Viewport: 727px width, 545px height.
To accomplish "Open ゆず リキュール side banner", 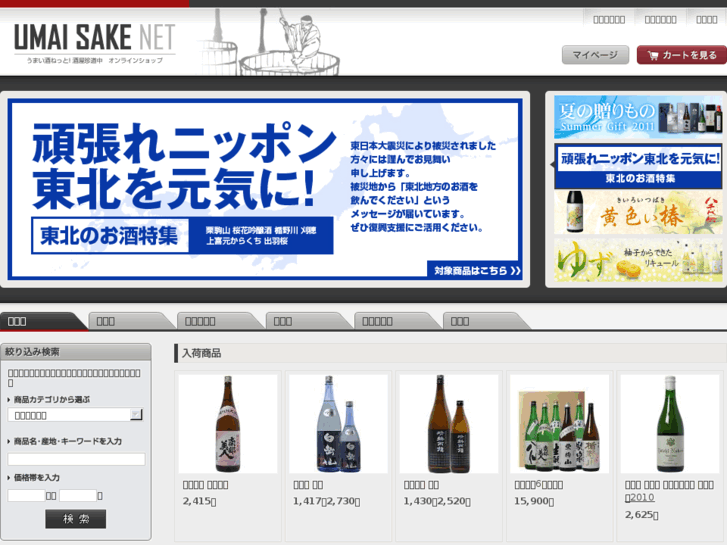I will (638, 260).
